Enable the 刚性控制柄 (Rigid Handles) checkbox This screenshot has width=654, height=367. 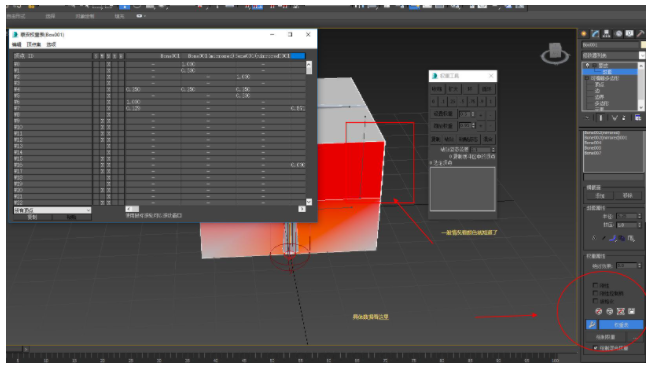click(595, 293)
